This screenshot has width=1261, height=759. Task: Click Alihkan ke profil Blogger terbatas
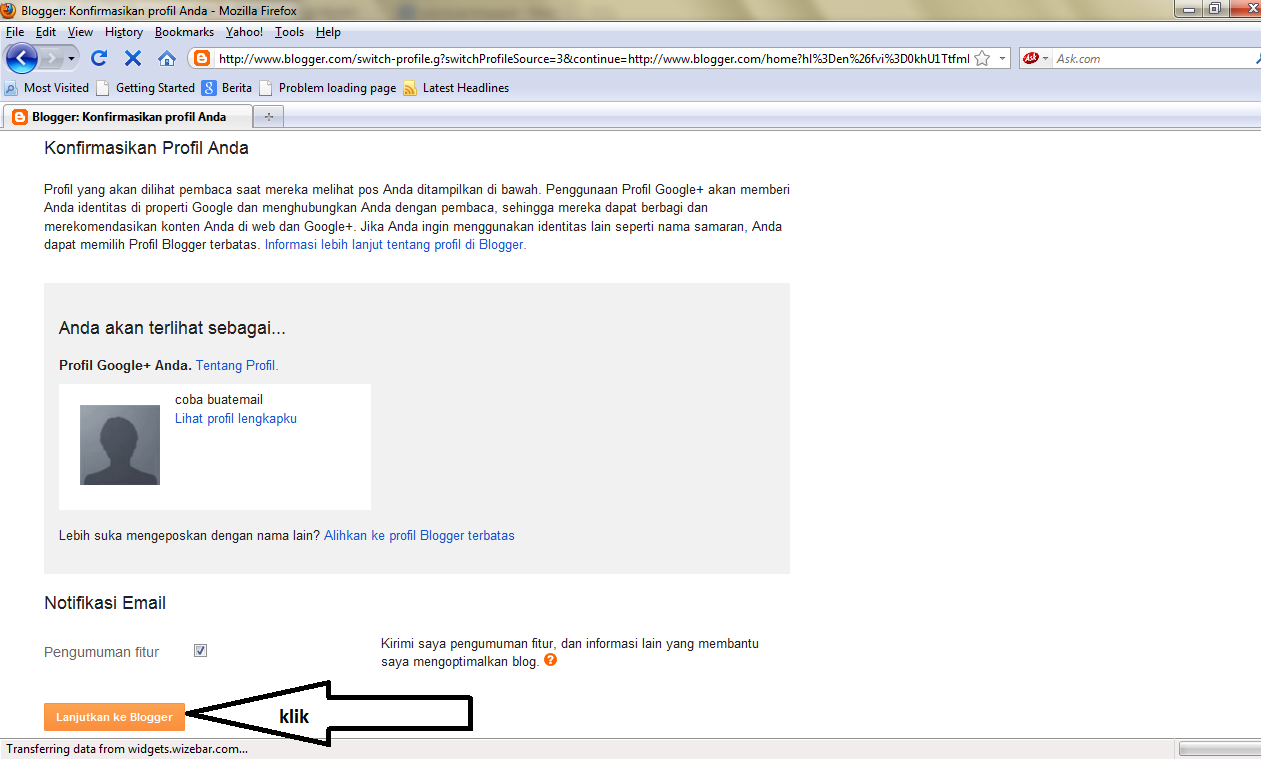click(419, 535)
